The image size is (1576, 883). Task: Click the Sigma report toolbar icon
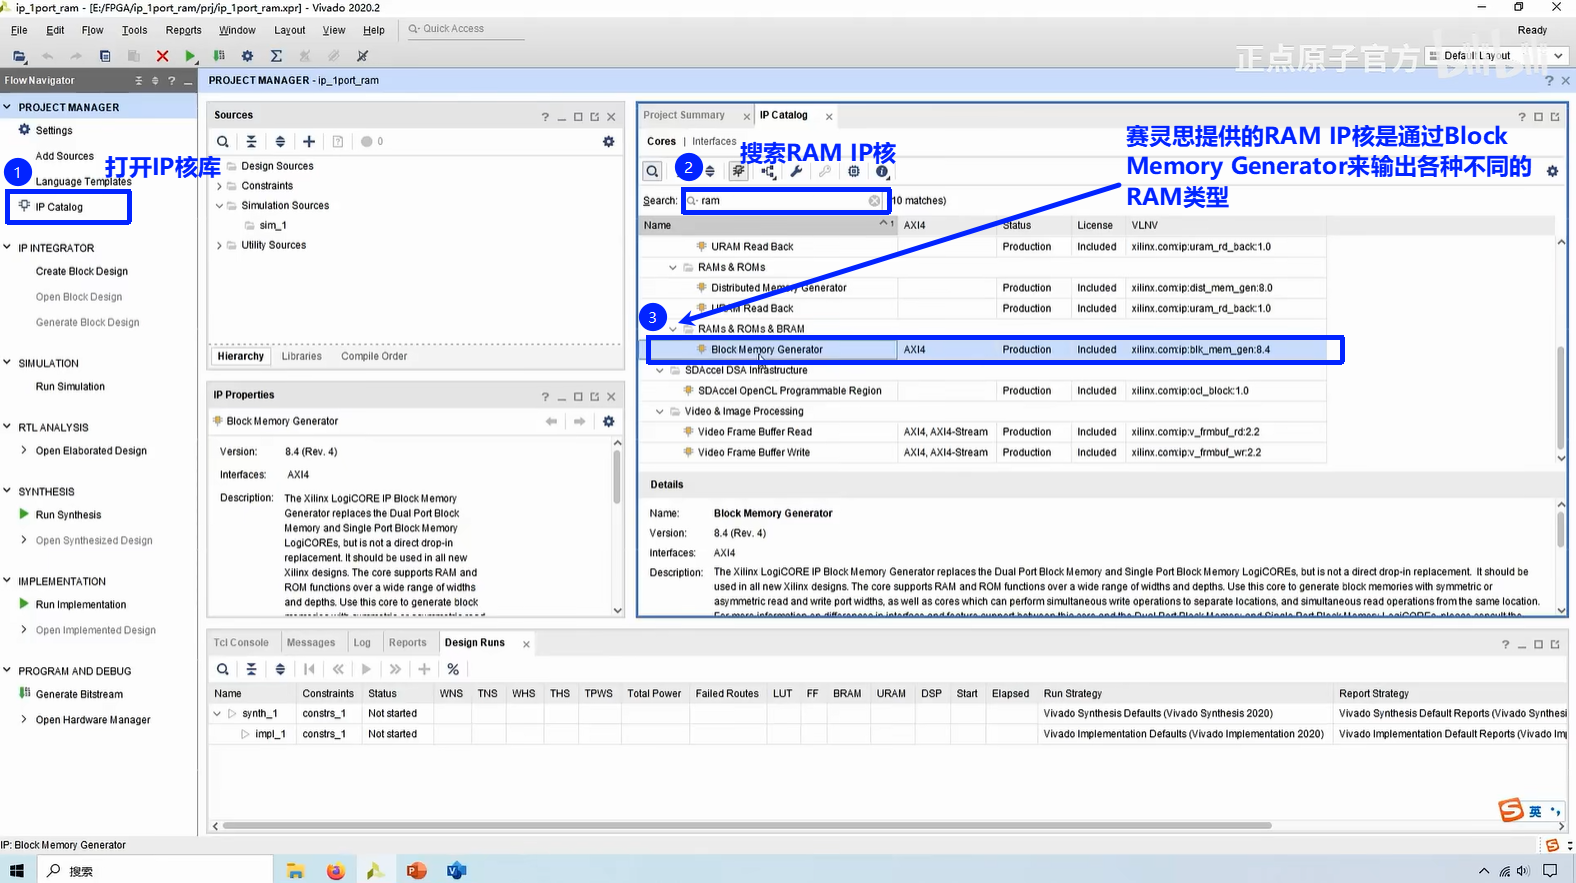(x=276, y=56)
